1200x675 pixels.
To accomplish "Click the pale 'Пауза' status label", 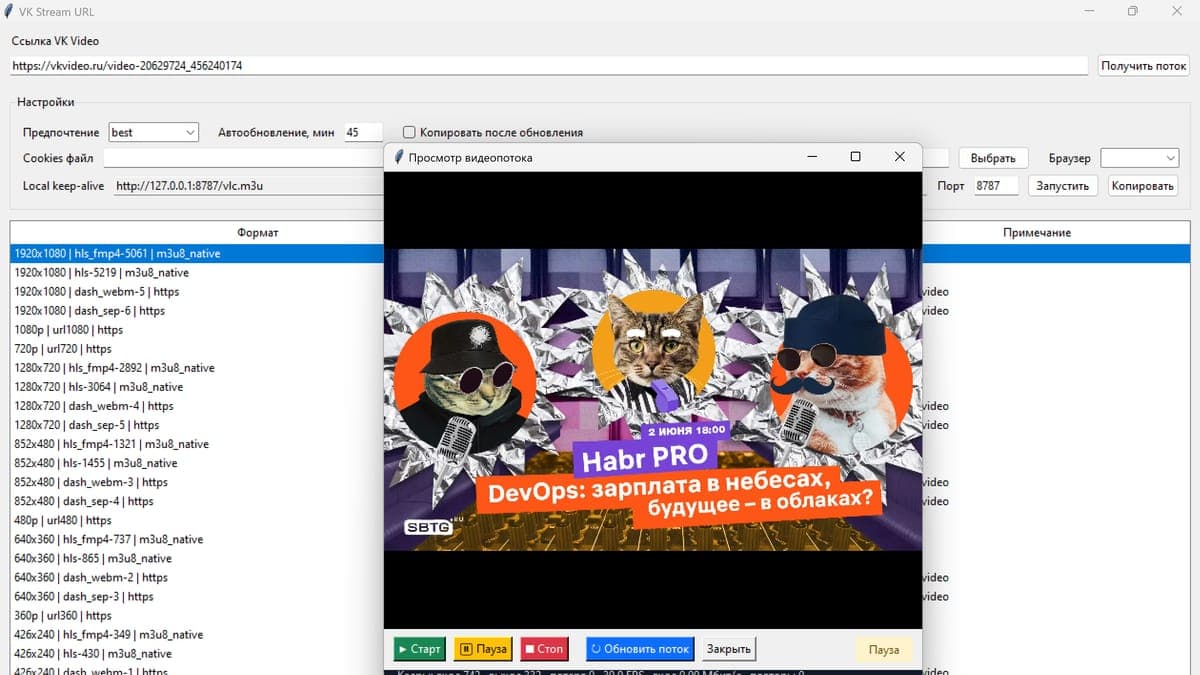I will click(884, 649).
